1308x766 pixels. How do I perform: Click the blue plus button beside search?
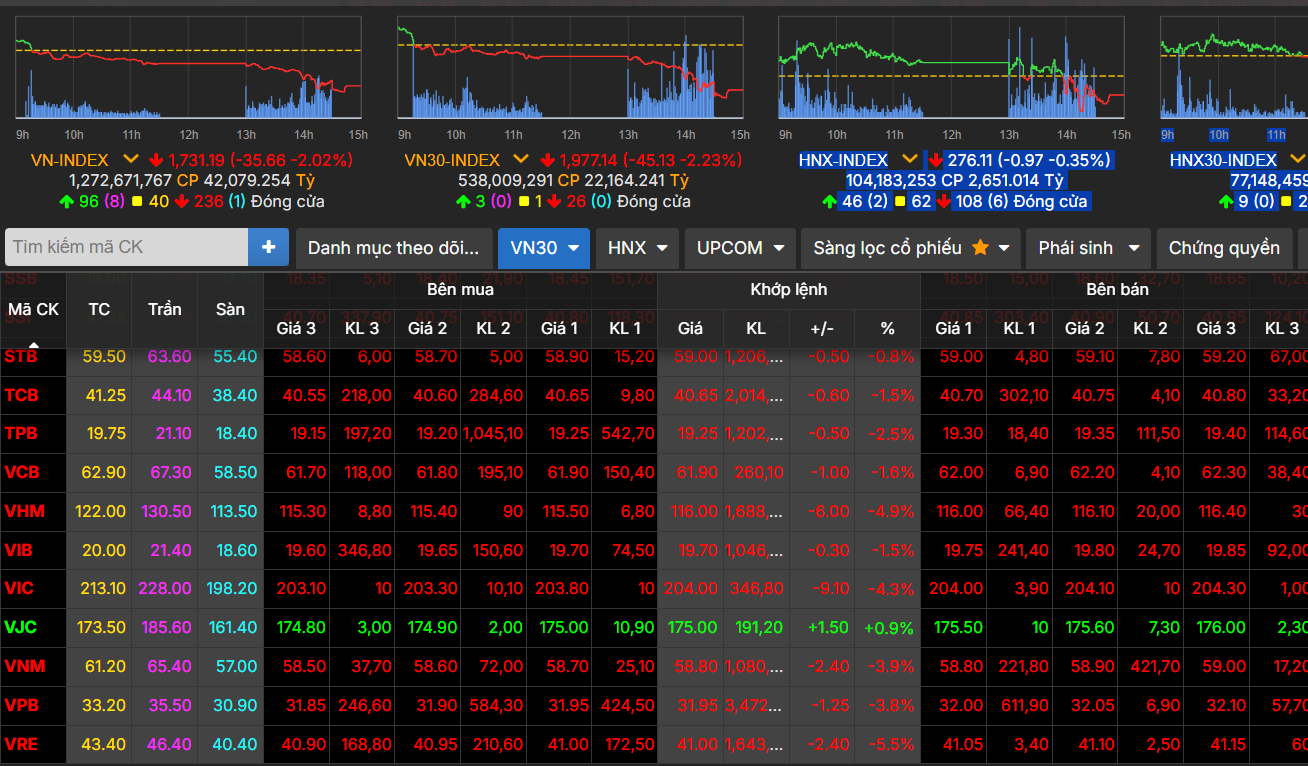tap(268, 247)
